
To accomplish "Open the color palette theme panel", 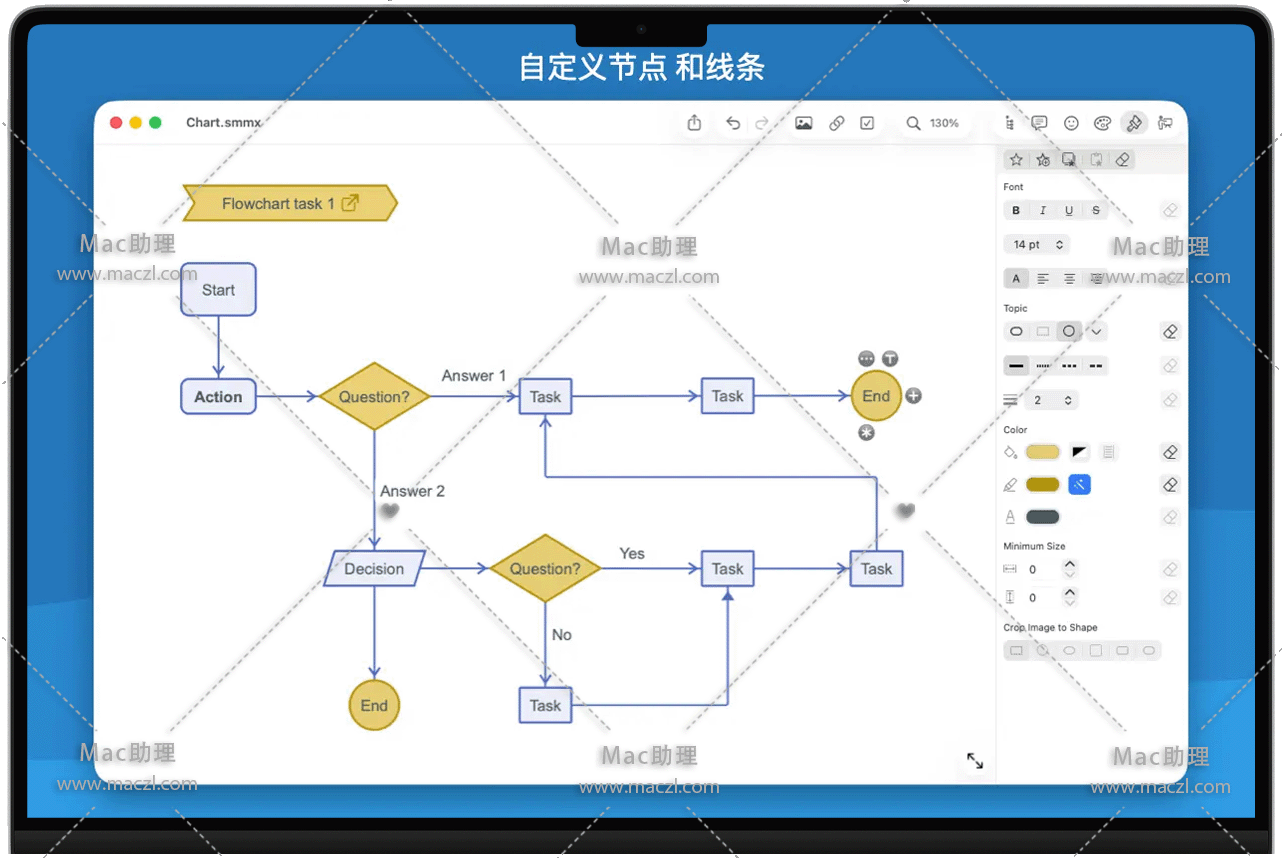I will tap(1102, 123).
